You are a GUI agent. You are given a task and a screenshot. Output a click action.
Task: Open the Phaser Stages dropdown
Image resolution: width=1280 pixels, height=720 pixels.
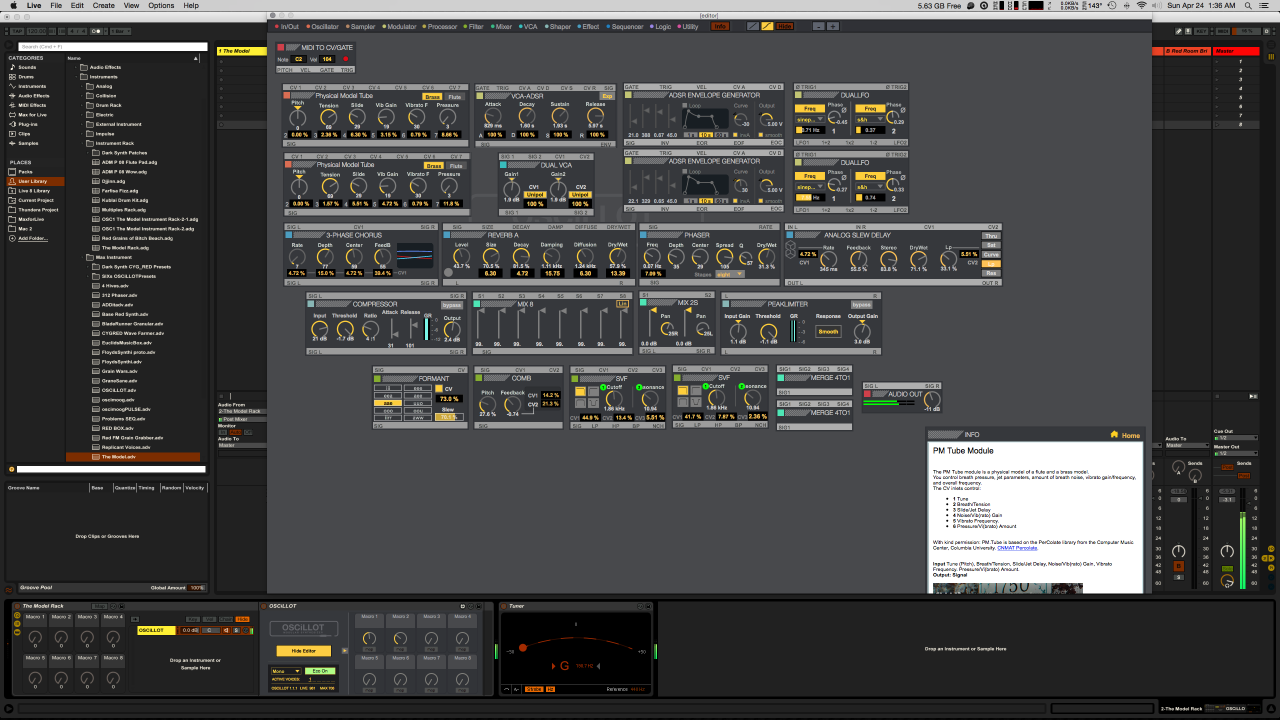(729, 273)
